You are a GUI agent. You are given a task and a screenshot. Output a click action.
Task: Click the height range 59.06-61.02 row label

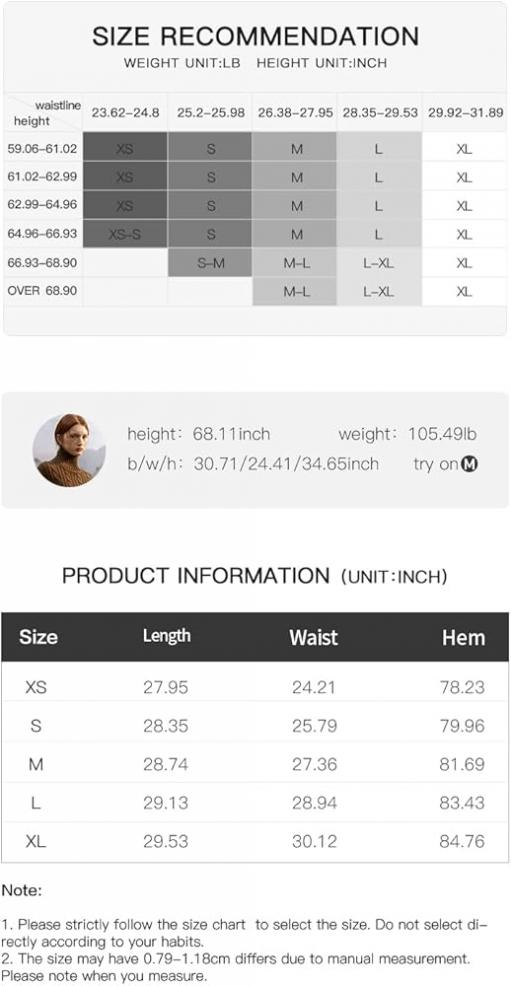tap(42, 149)
